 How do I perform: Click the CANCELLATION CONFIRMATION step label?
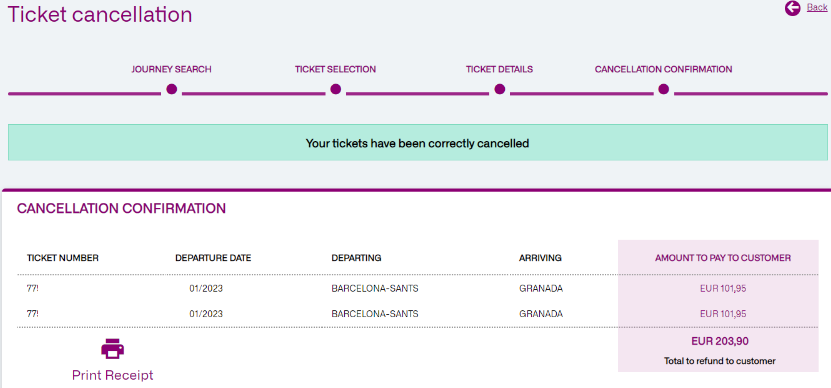(664, 69)
